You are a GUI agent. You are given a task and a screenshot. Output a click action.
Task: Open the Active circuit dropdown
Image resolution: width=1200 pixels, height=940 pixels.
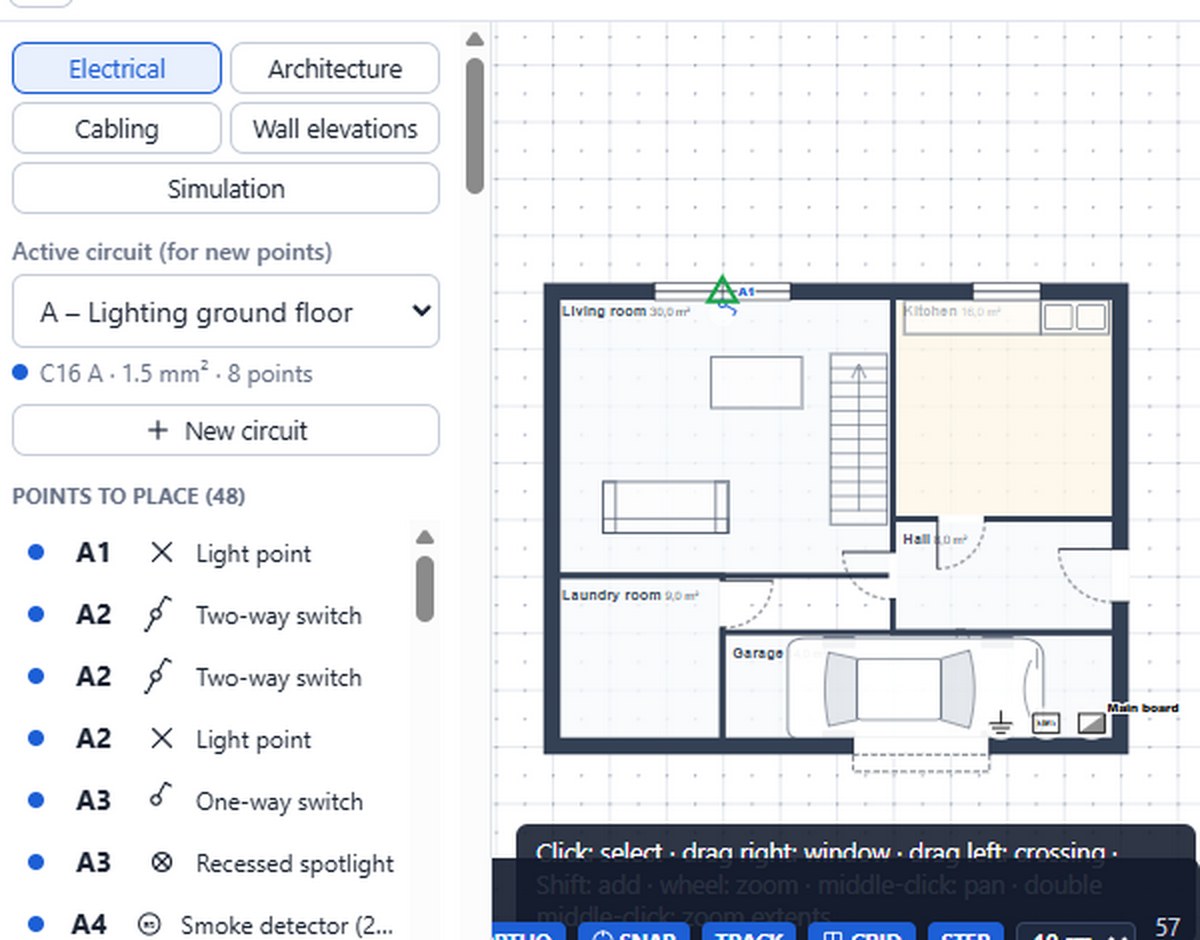(x=226, y=312)
